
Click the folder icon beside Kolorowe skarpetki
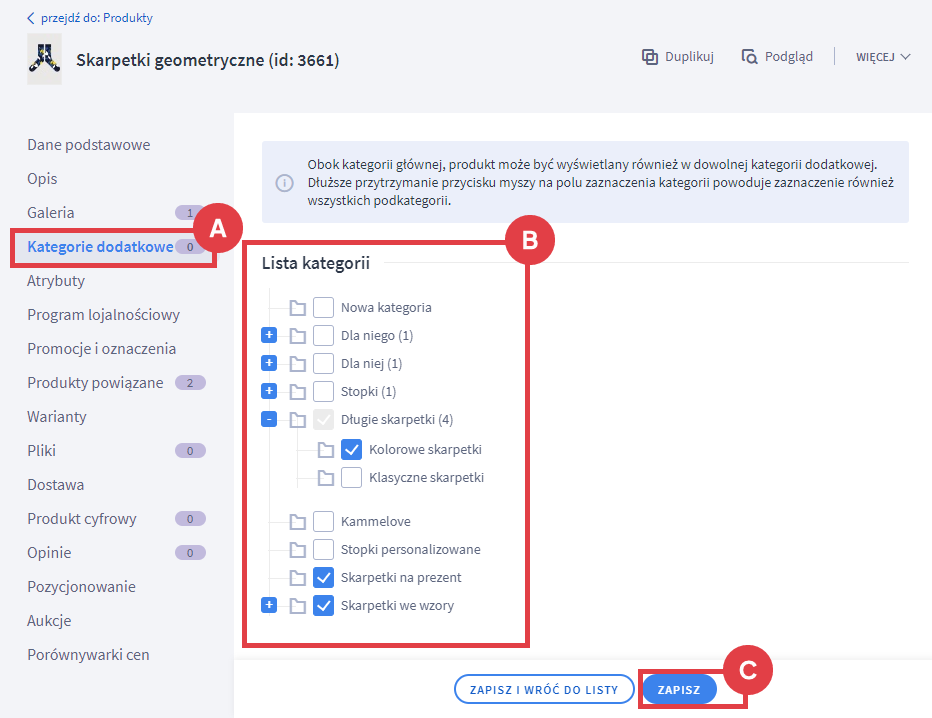pyautogui.click(x=326, y=450)
